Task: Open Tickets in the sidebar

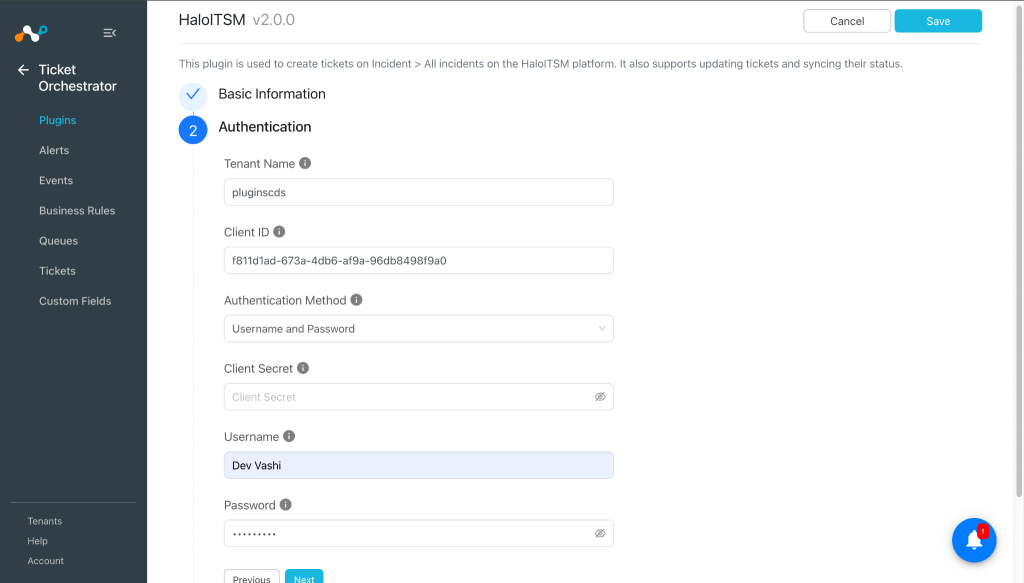Action: [x=57, y=271]
